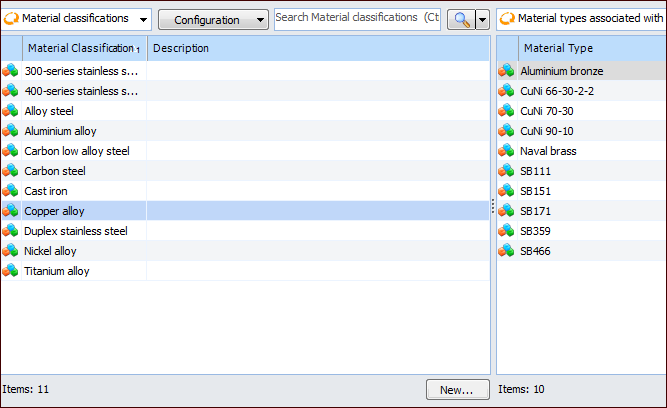Open the Configuration dropdown button
Viewport: 667px width, 408px height.
[x=214, y=20]
